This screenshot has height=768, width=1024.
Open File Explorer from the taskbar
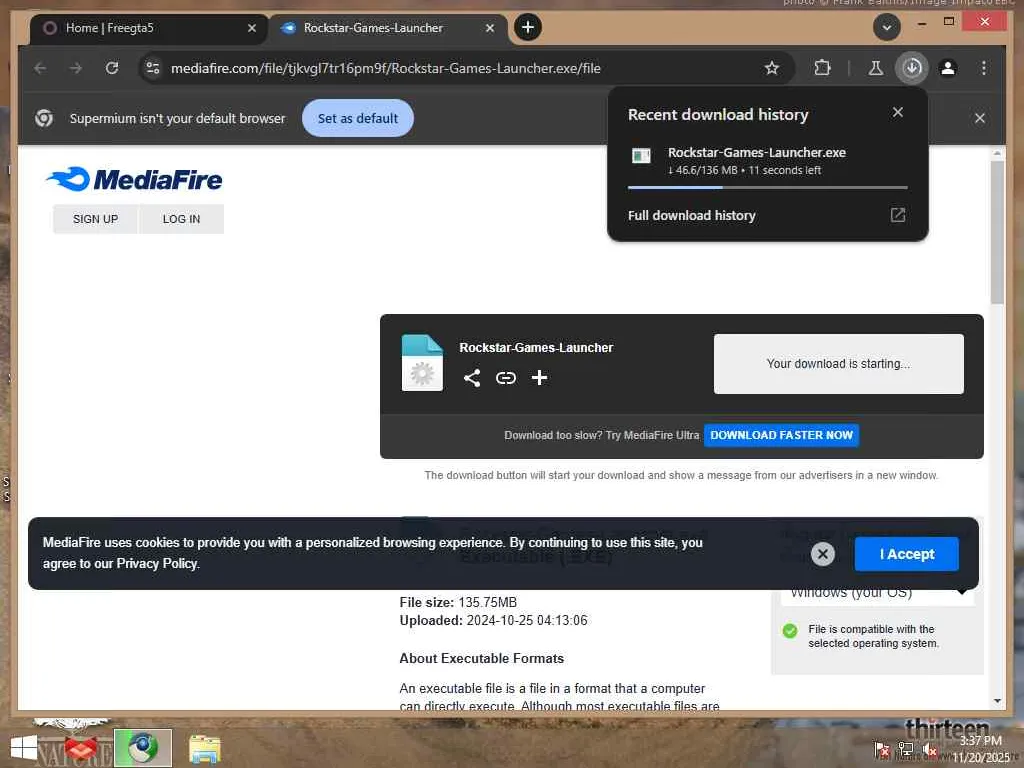[205, 749]
